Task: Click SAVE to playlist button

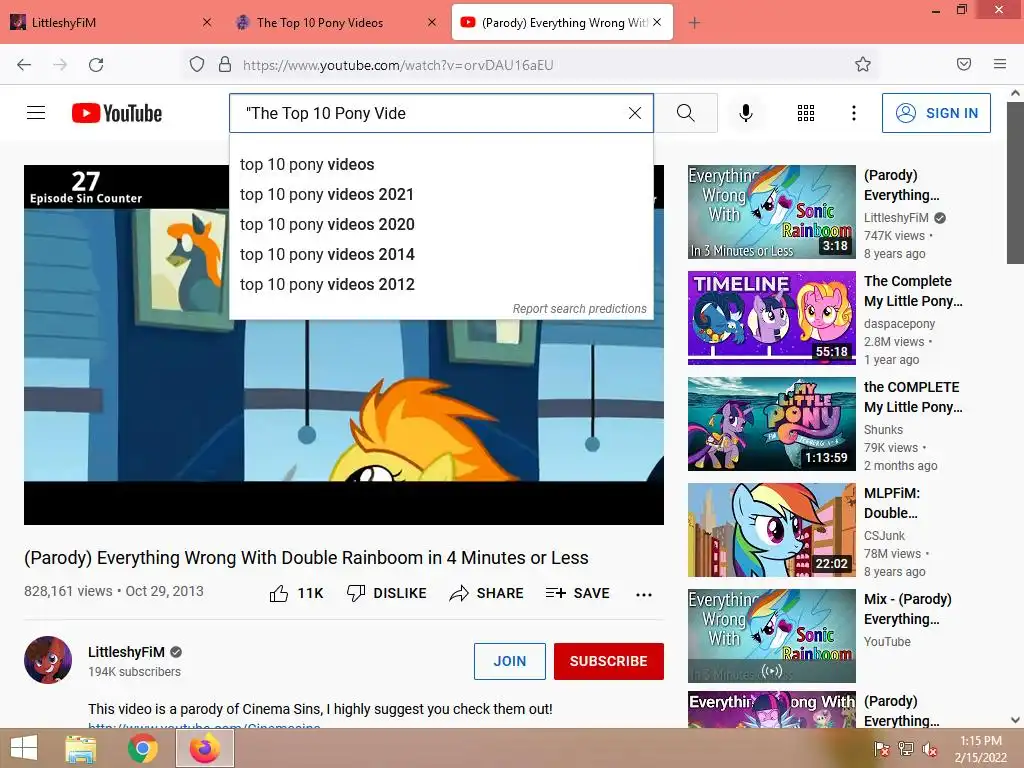Action: coord(577,593)
